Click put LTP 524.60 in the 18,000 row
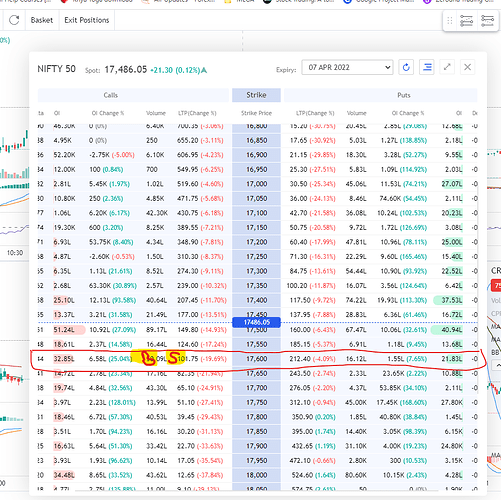501x500 pixels. point(302,475)
